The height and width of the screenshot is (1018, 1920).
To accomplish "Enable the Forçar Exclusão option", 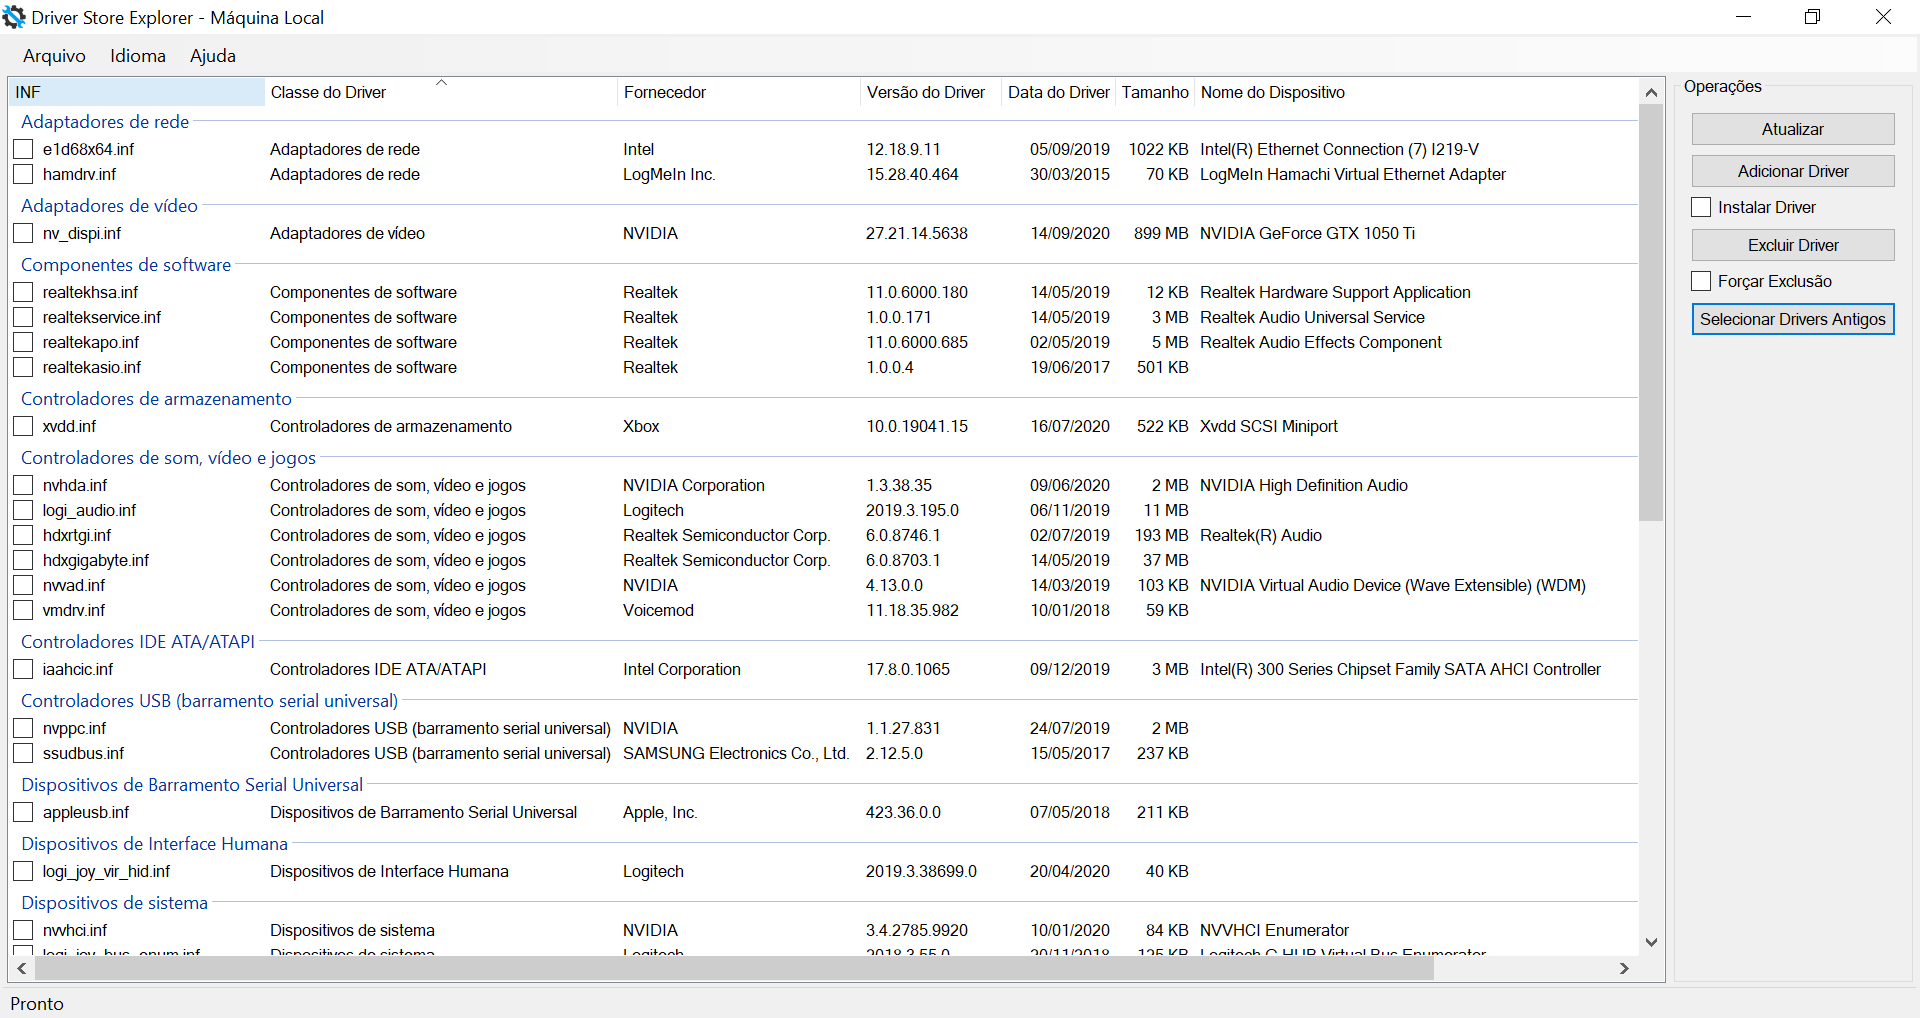I will coord(1702,281).
